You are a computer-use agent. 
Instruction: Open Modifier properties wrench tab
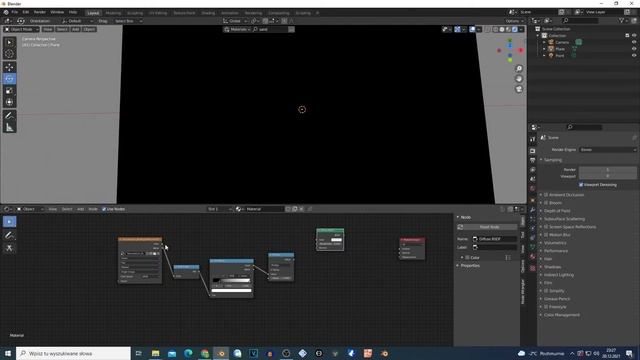(532, 209)
